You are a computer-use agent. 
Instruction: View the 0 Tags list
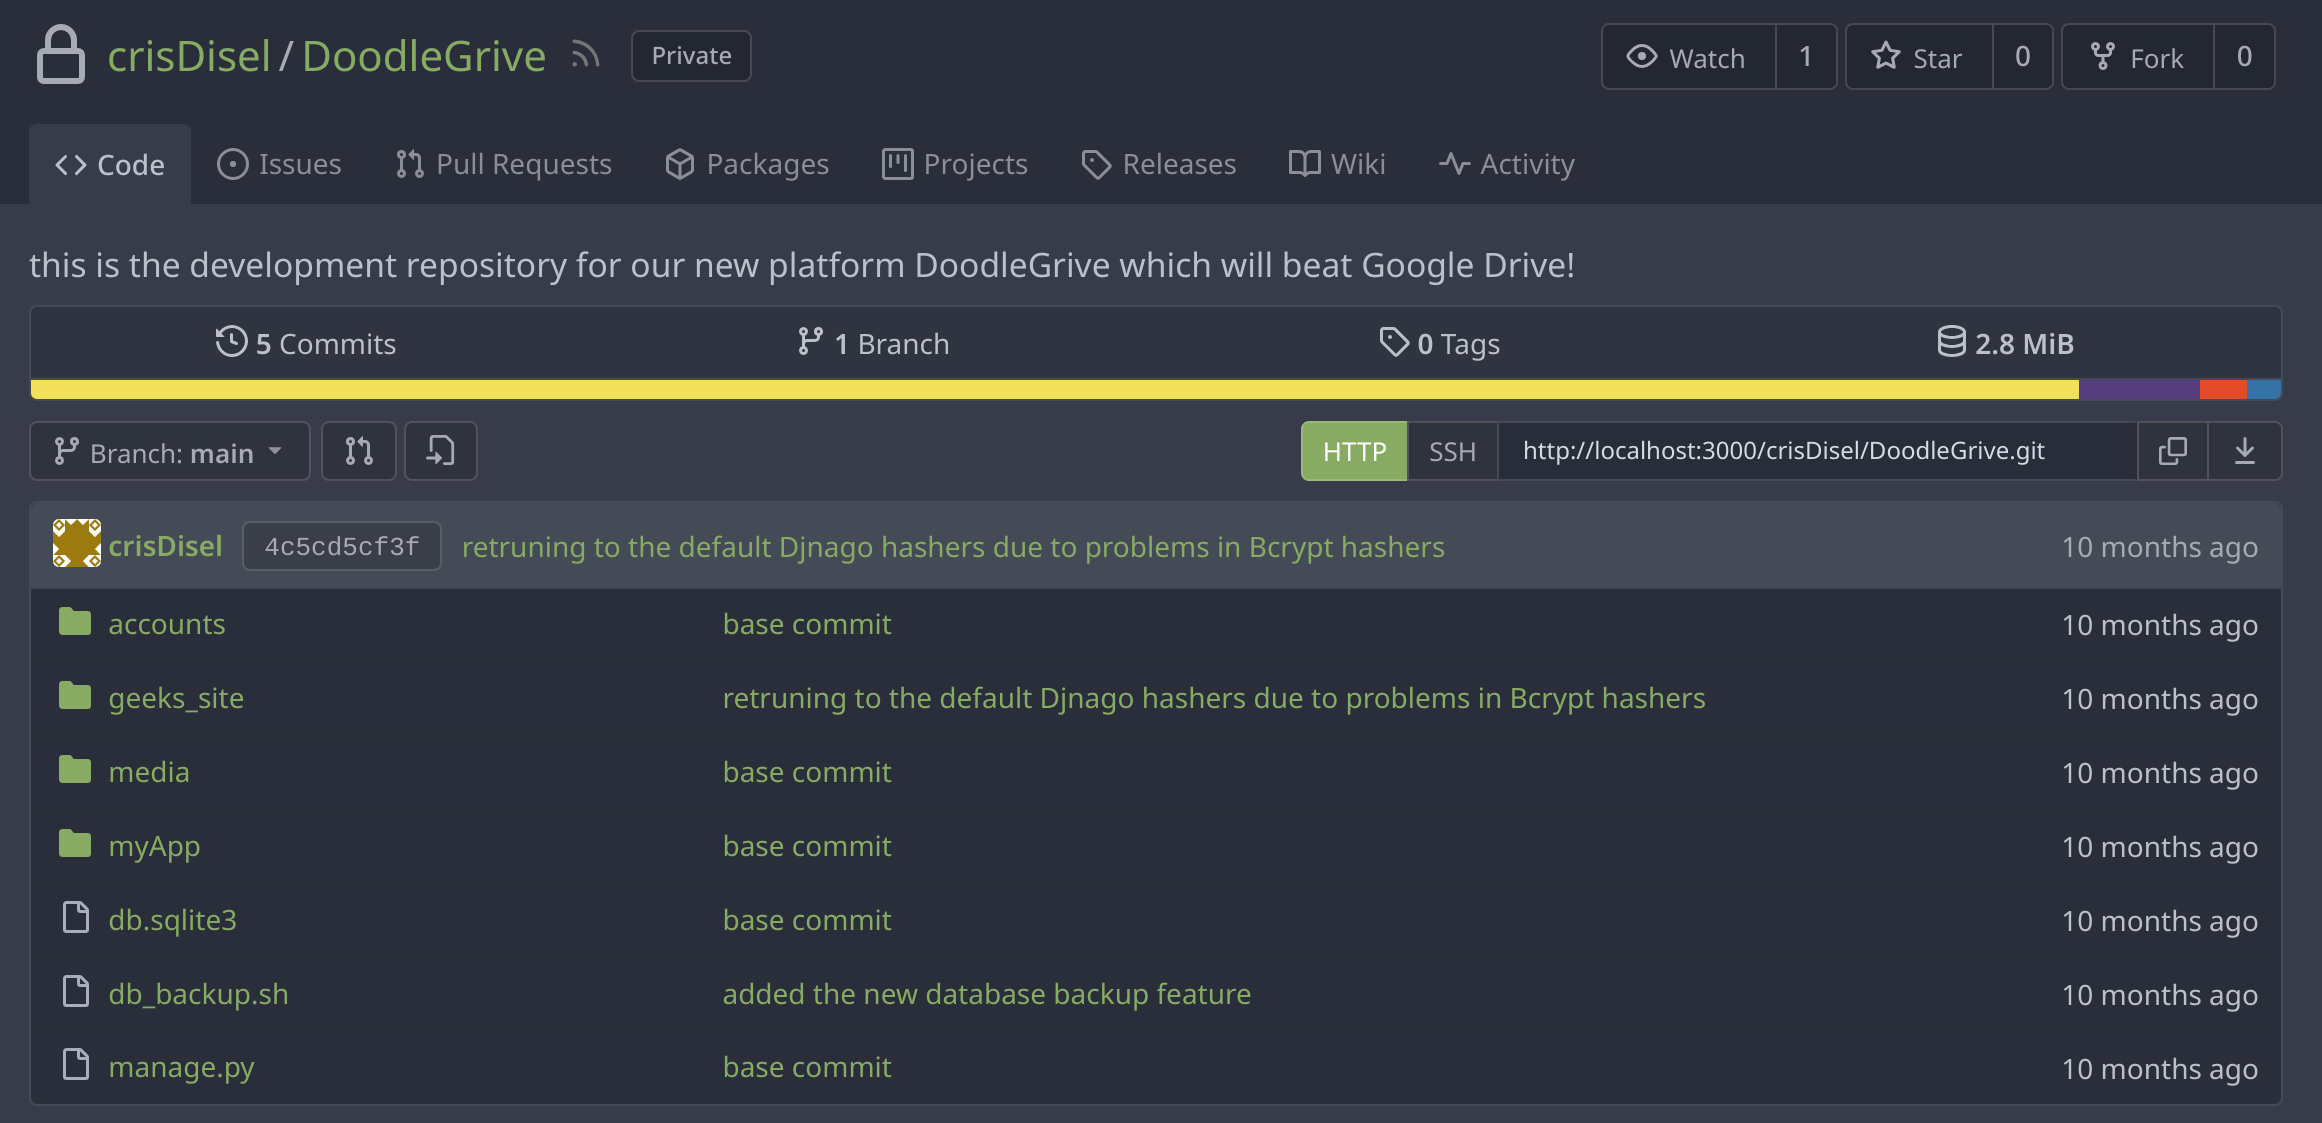click(x=1440, y=343)
